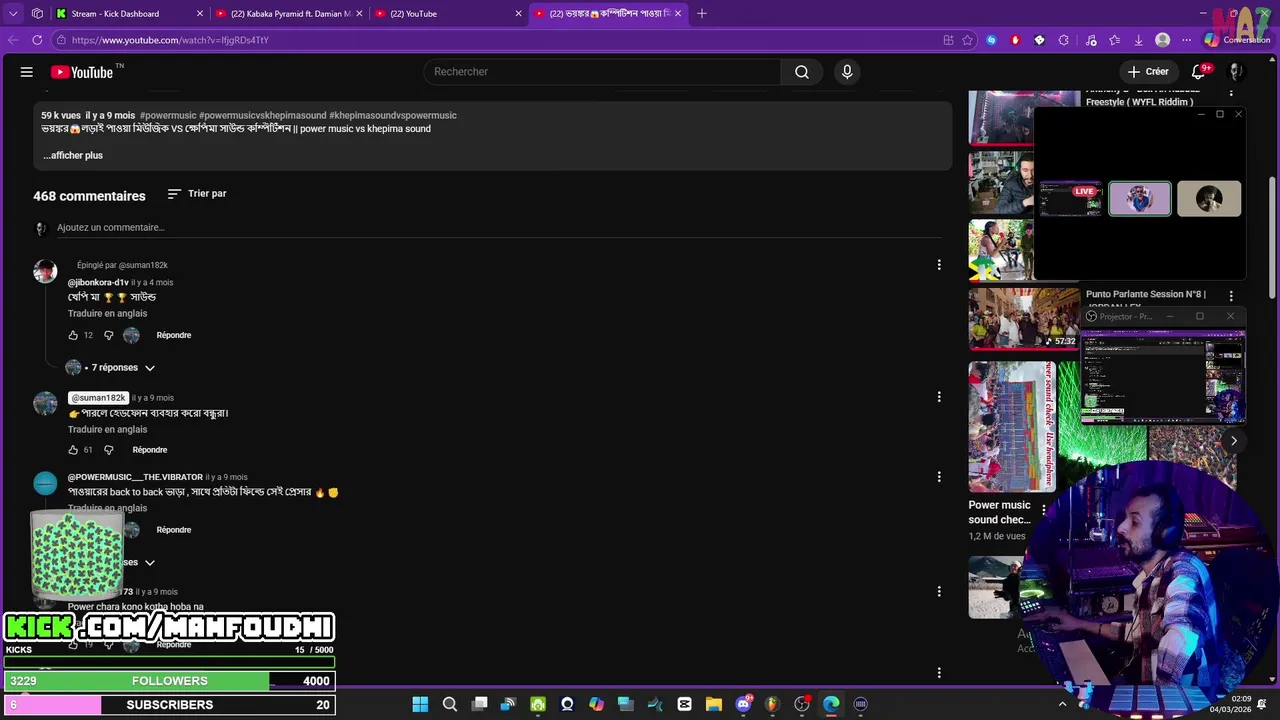Reply to the @jibonkora-d1v comment

[x=174, y=335]
